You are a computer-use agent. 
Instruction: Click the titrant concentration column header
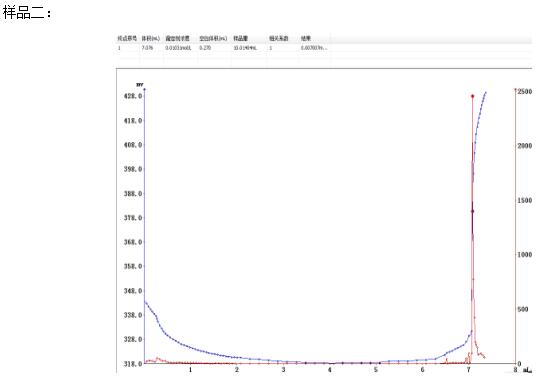[x=177, y=38]
